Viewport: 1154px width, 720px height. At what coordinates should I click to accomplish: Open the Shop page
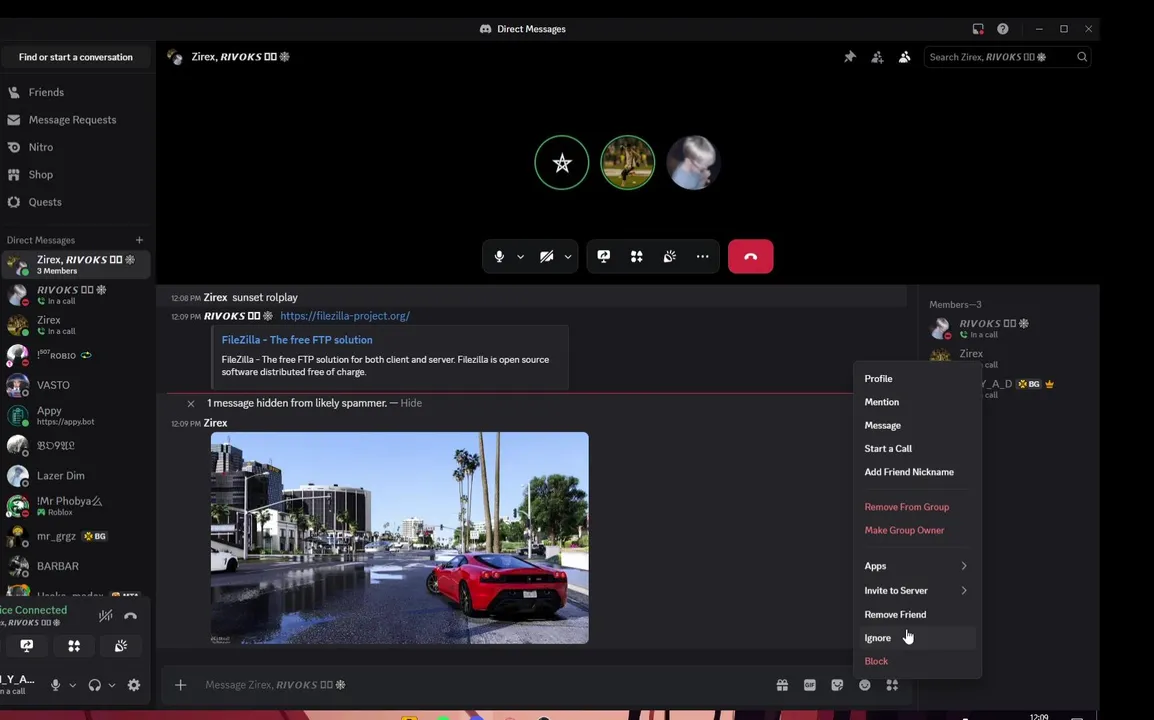[x=76, y=174]
